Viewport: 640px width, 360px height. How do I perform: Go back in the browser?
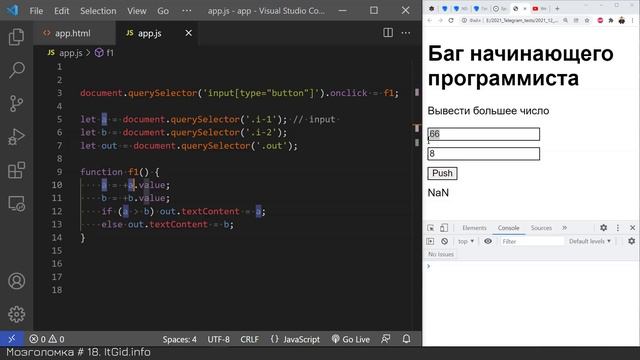[x=430, y=20]
